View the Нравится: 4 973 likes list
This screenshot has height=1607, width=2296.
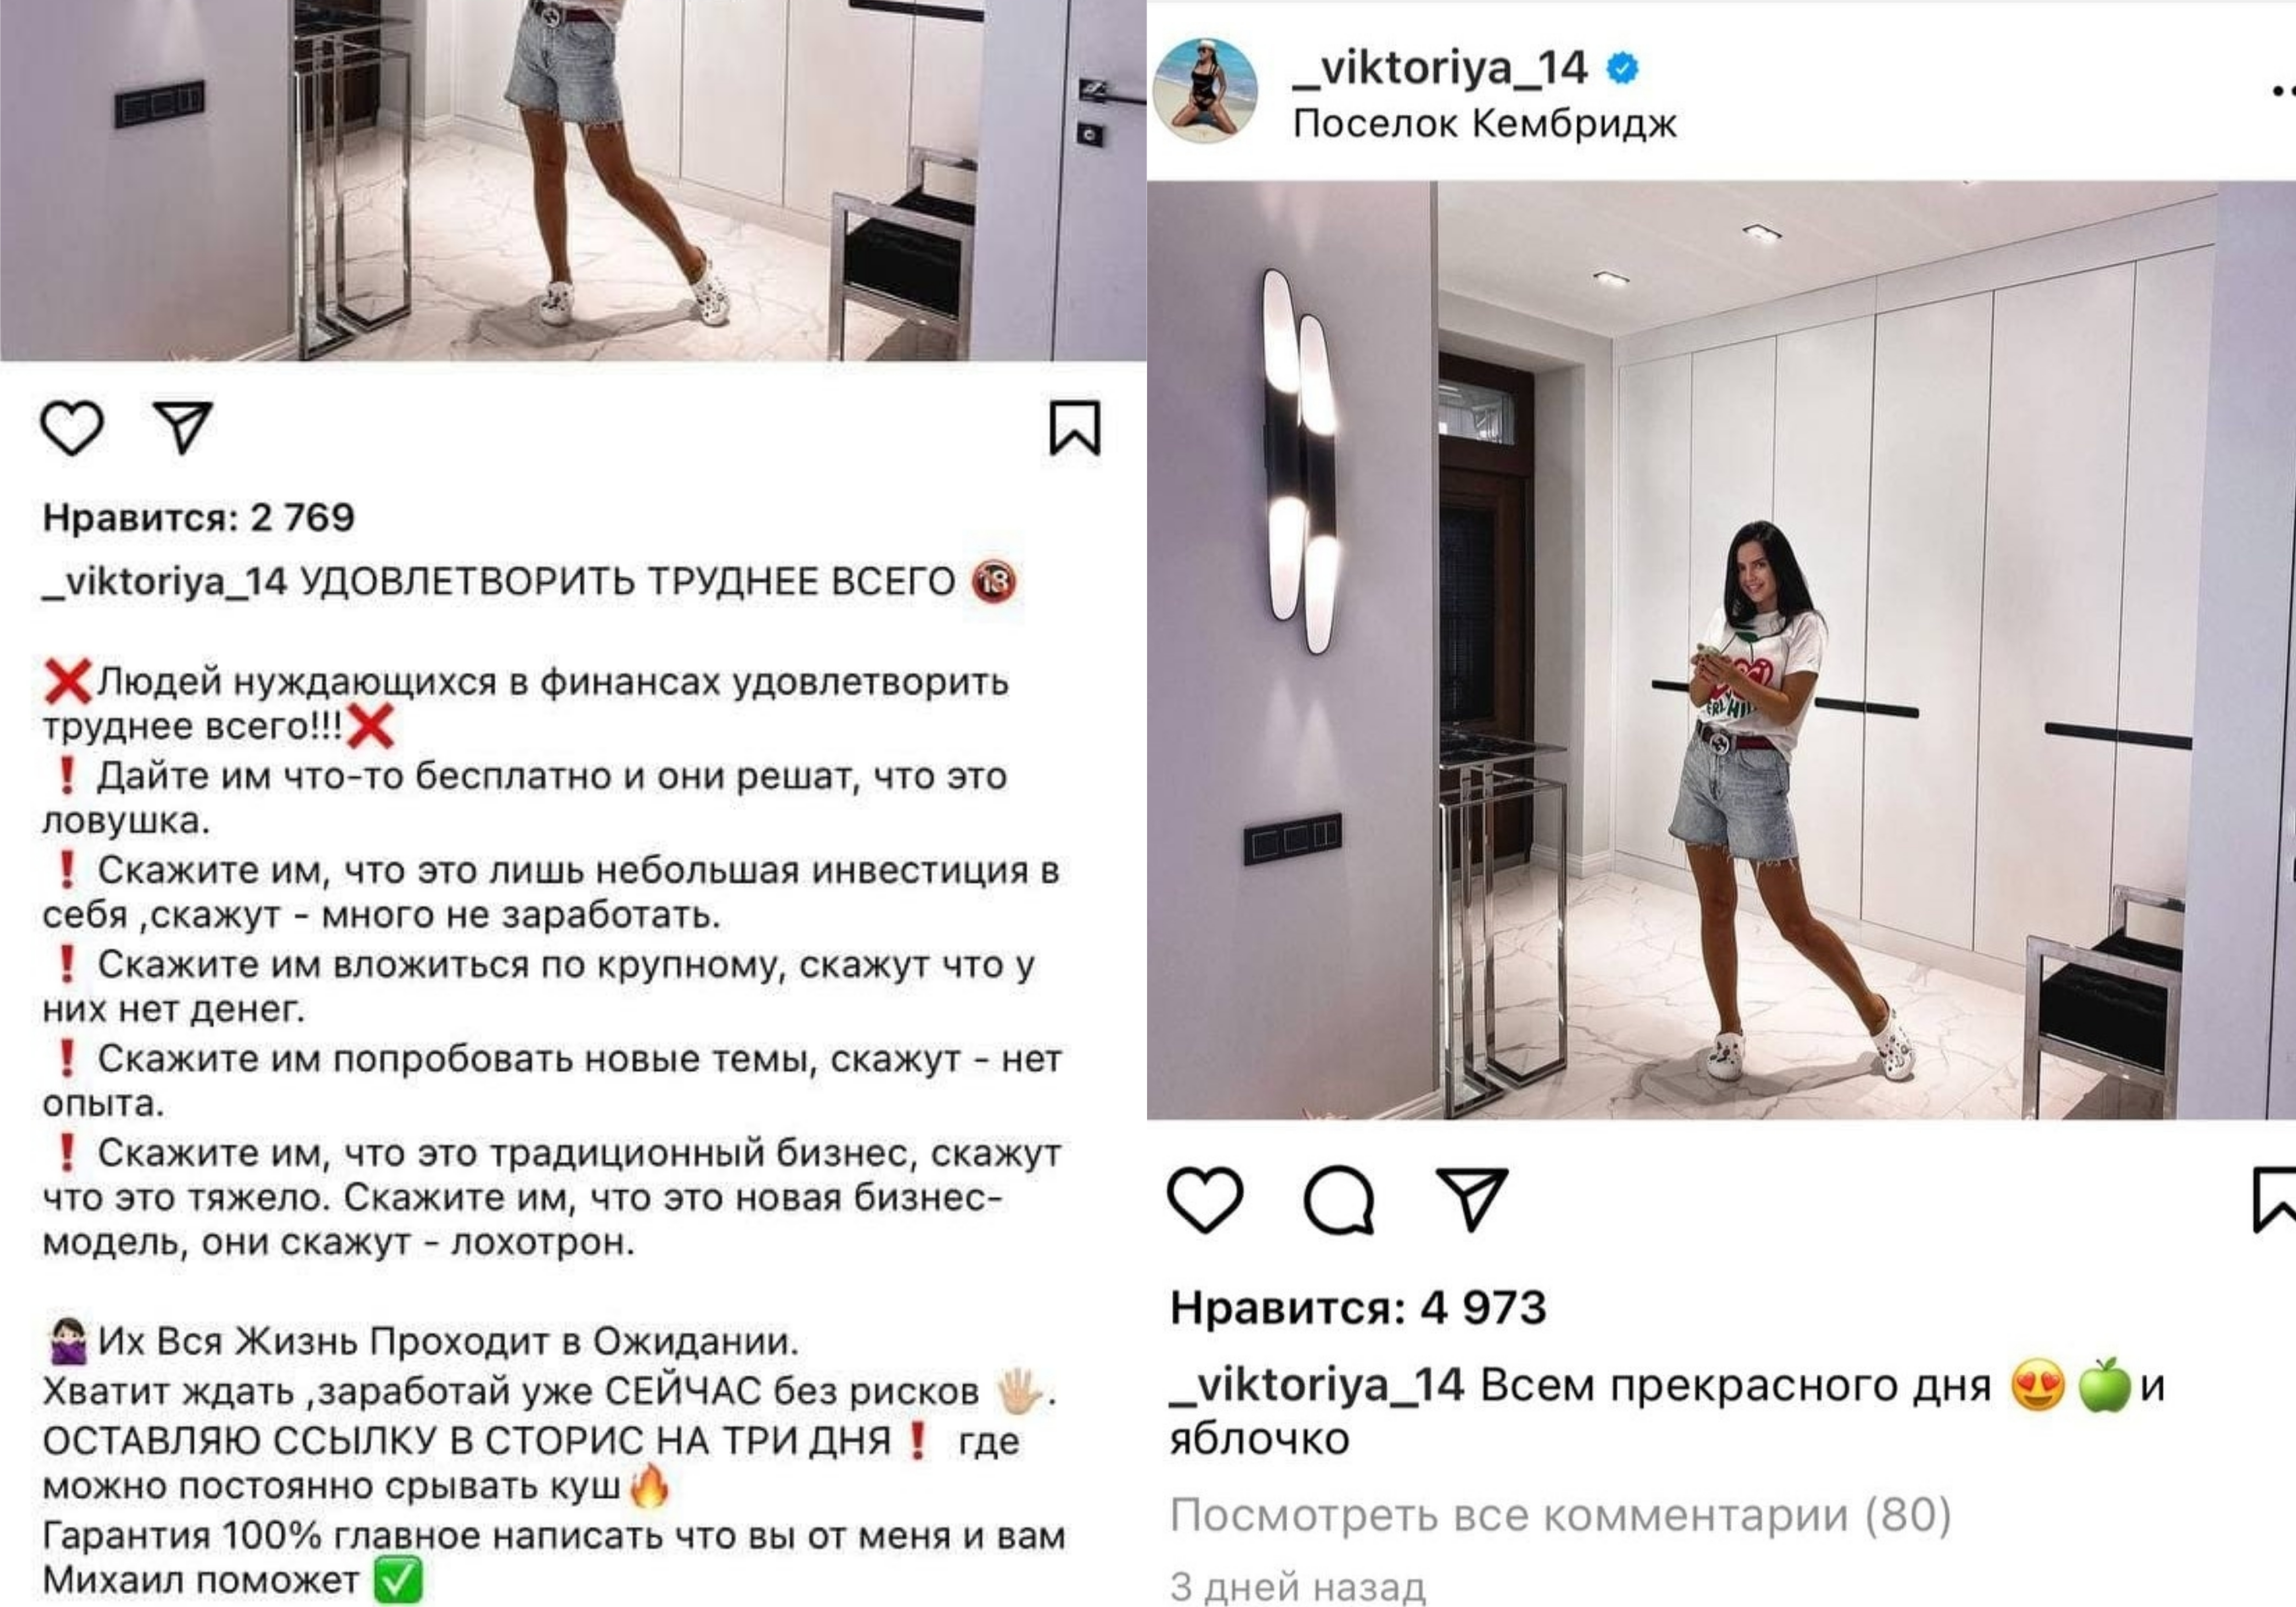click(1358, 1307)
